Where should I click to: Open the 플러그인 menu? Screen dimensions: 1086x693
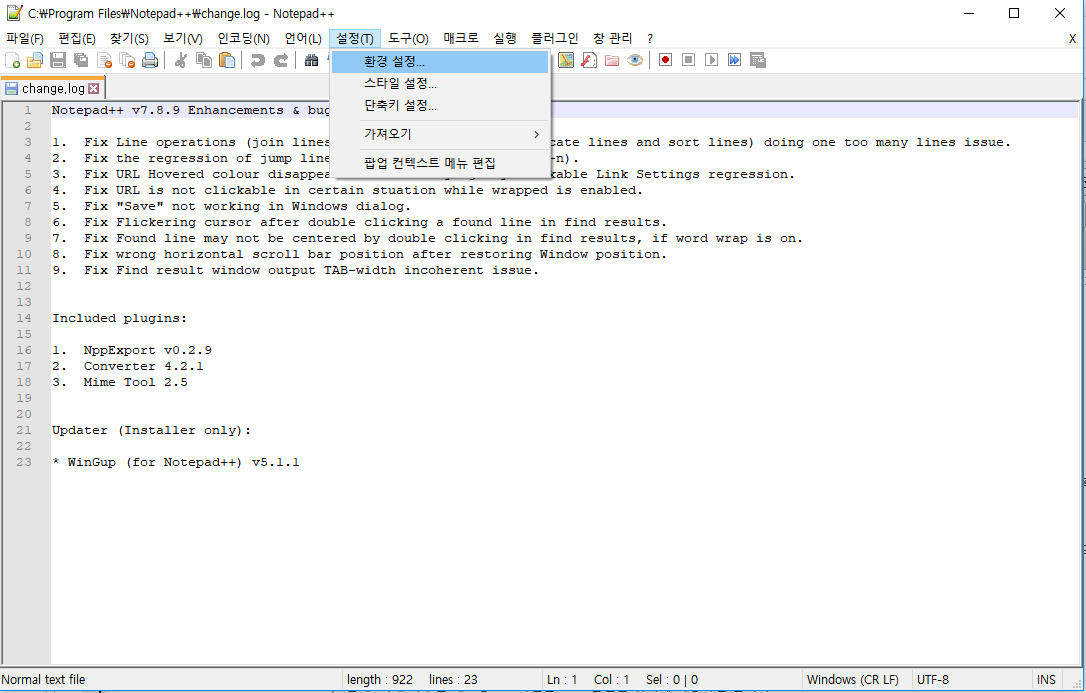[x=554, y=38]
